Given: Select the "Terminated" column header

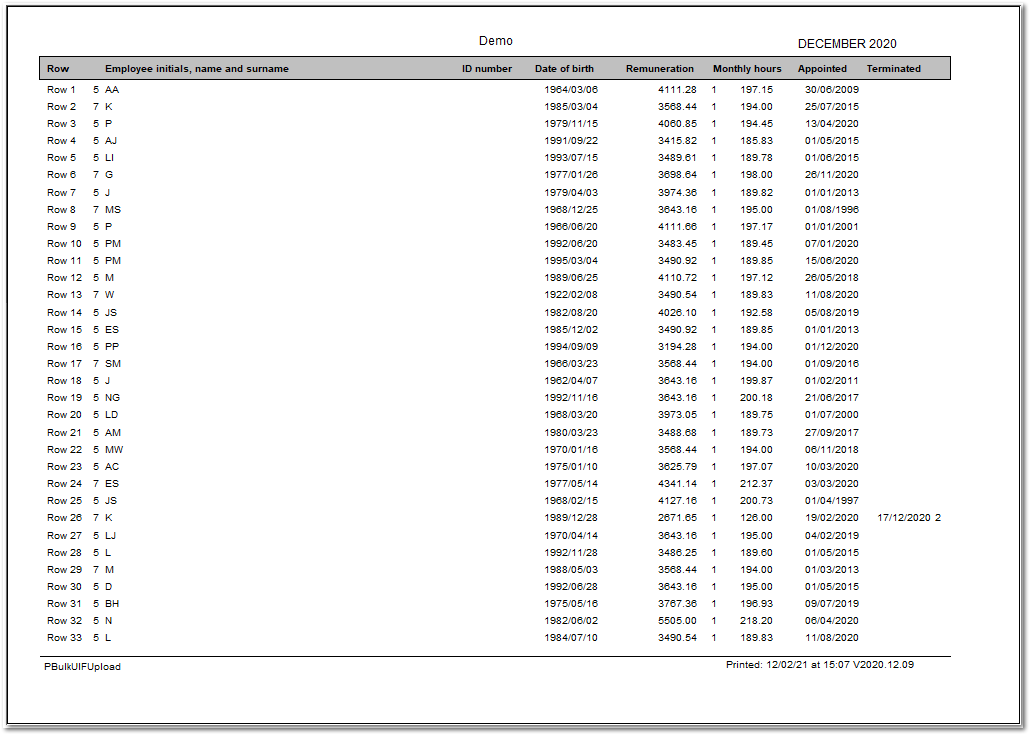Looking at the screenshot, I should 894,68.
